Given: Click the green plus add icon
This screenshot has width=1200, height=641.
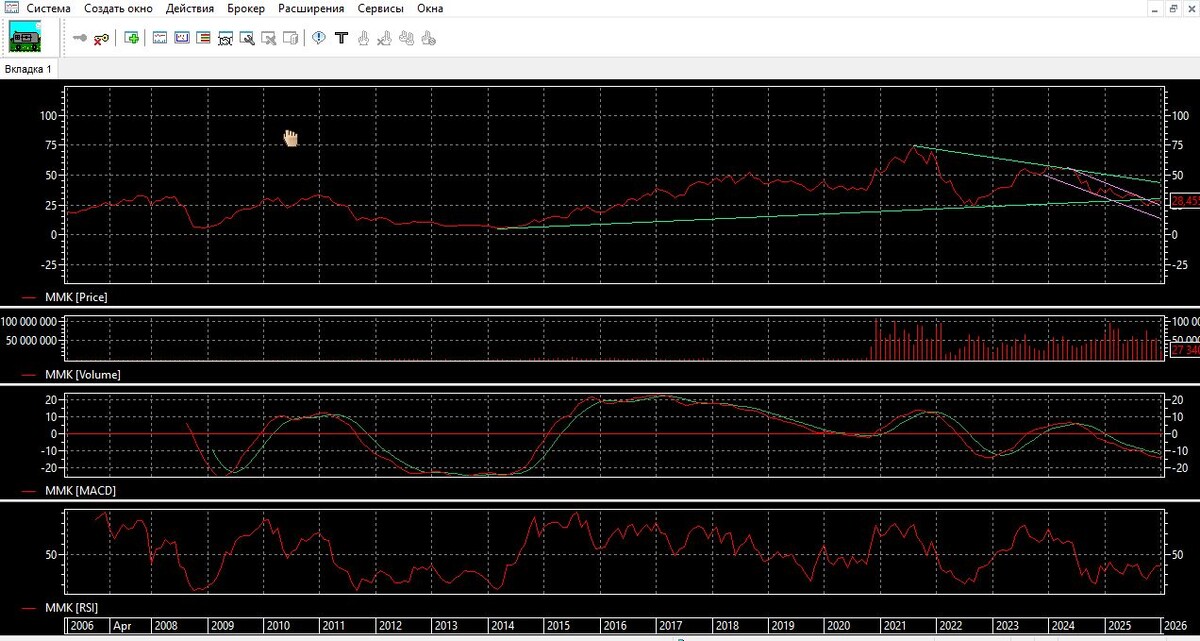Looking at the screenshot, I should click(131, 38).
